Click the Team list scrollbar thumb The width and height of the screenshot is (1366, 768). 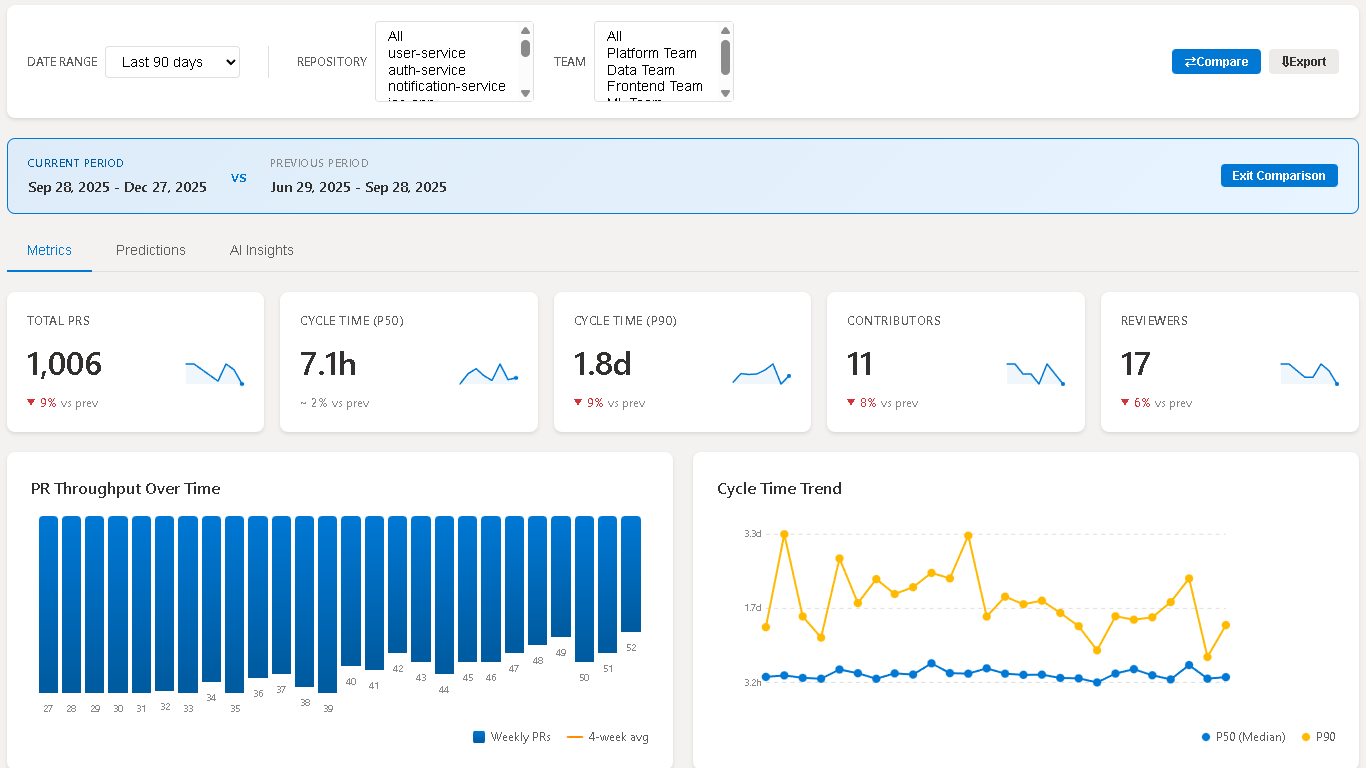pos(726,57)
